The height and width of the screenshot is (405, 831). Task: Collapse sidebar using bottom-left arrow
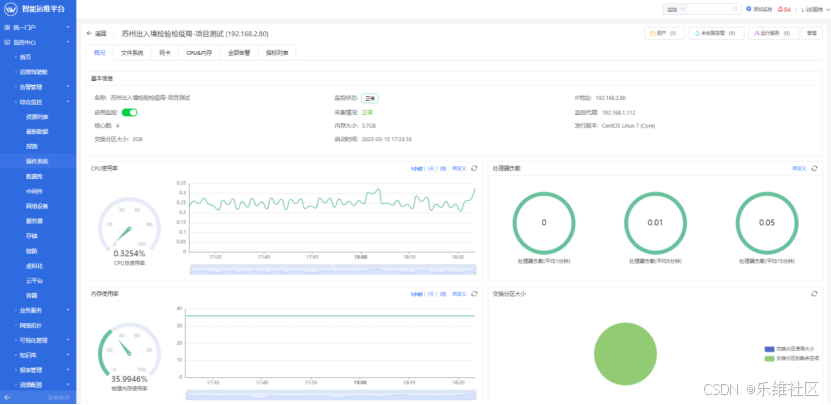7,397
